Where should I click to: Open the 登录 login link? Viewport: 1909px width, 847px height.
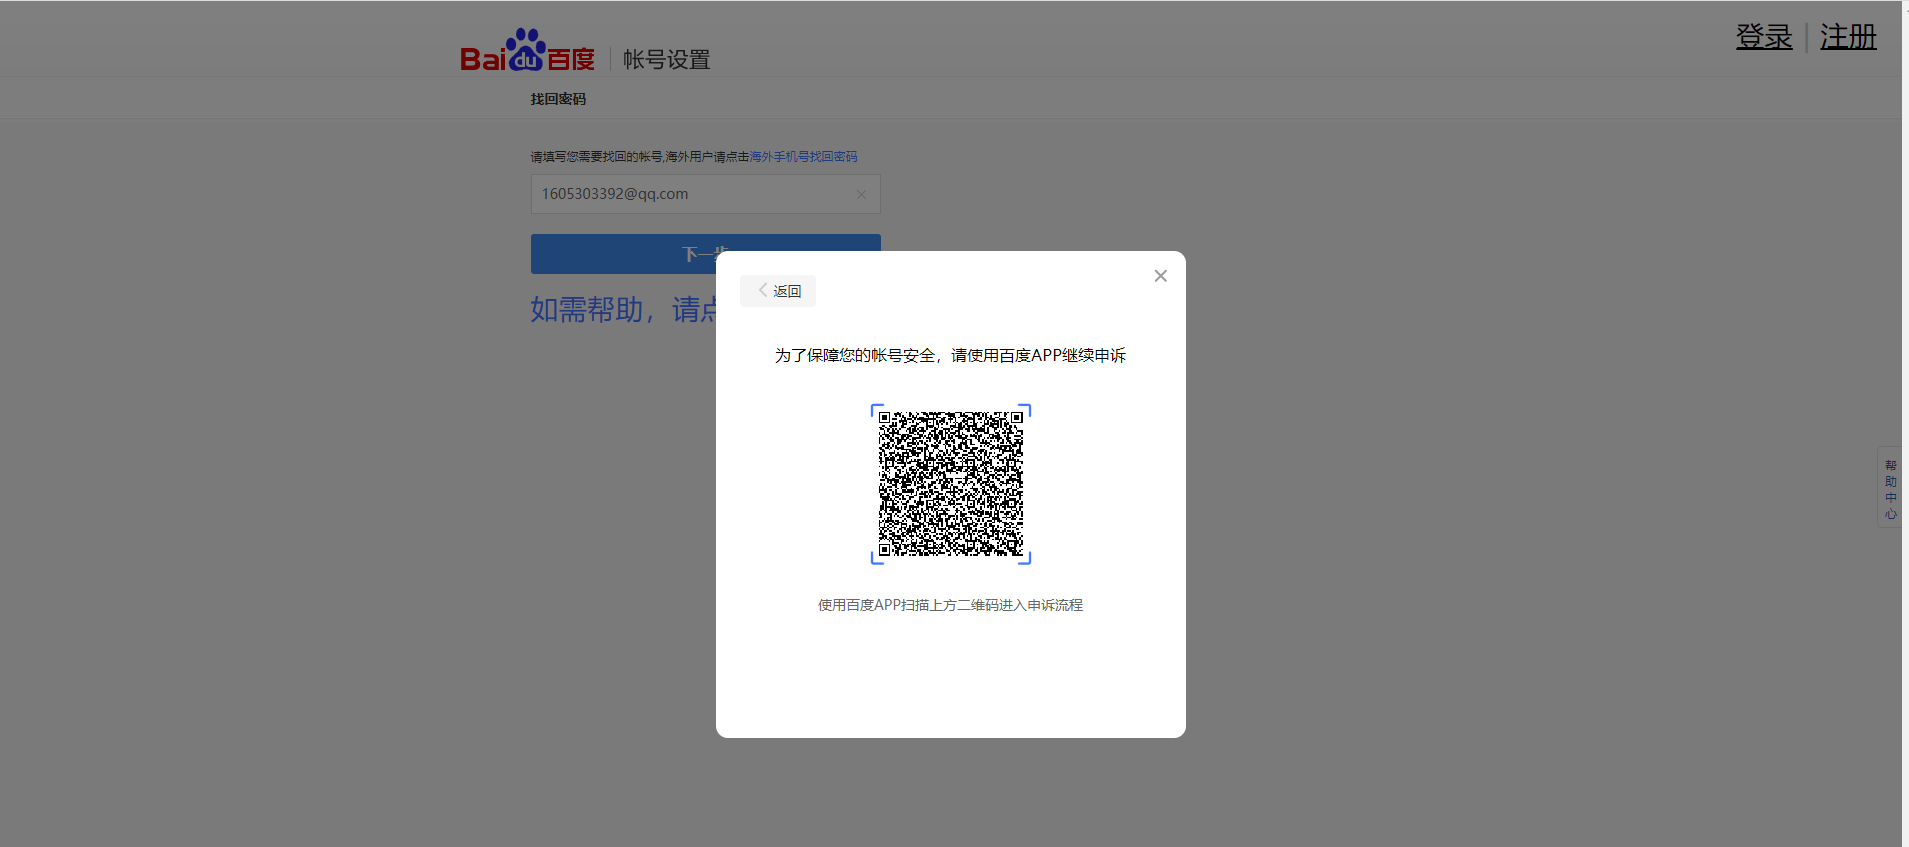tap(1764, 37)
